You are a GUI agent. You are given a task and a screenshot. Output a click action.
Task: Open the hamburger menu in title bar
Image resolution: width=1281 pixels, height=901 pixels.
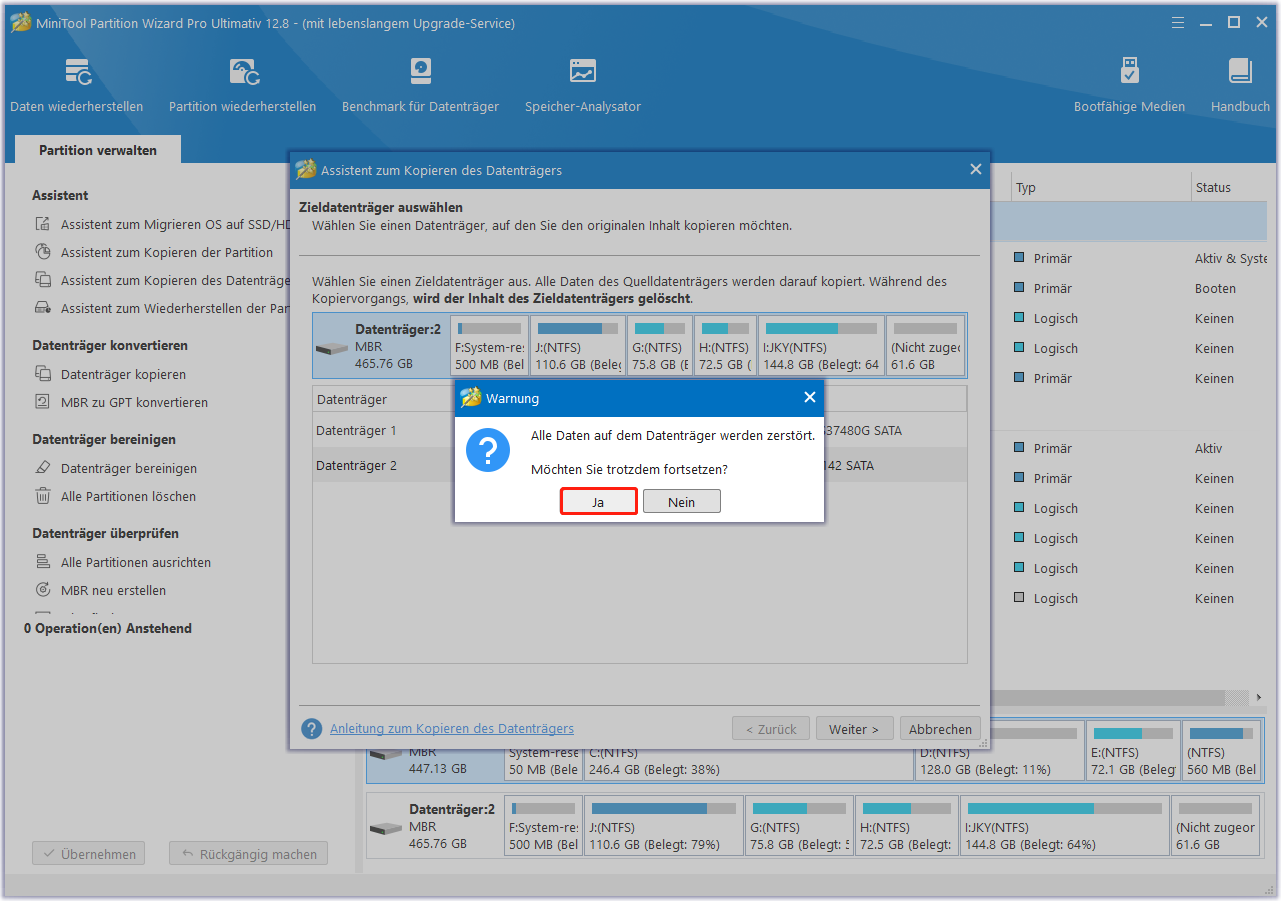(1178, 22)
